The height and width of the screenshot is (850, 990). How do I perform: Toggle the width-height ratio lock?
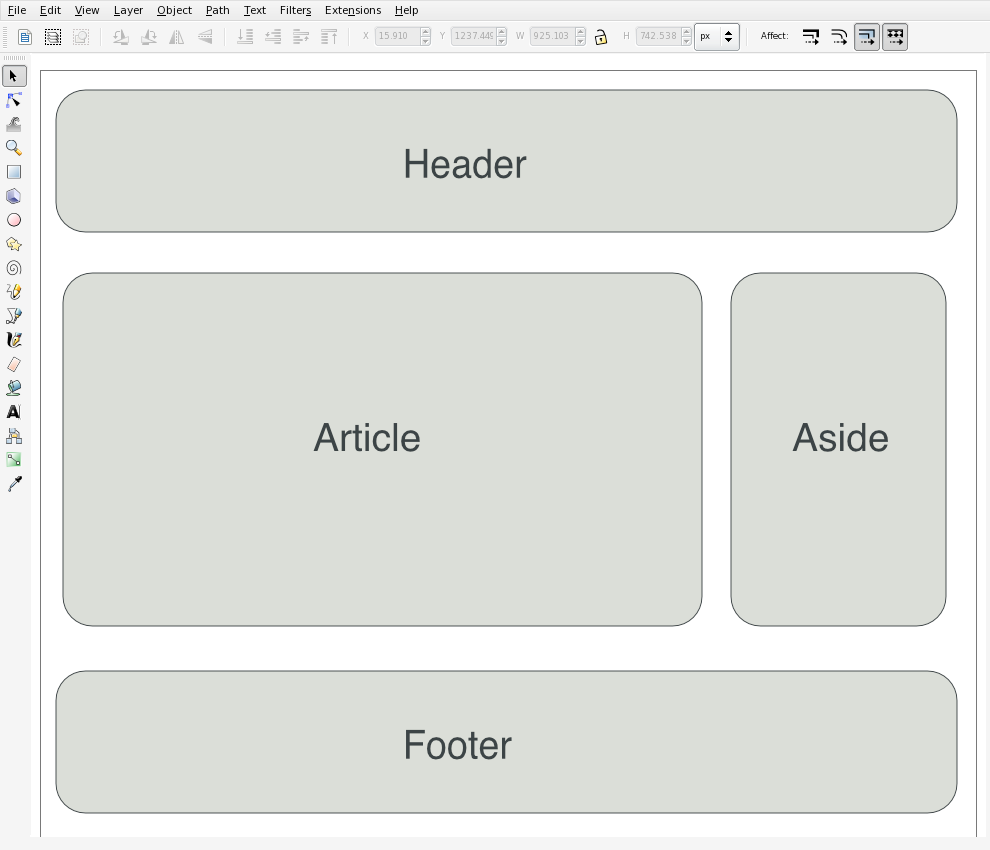tap(601, 36)
